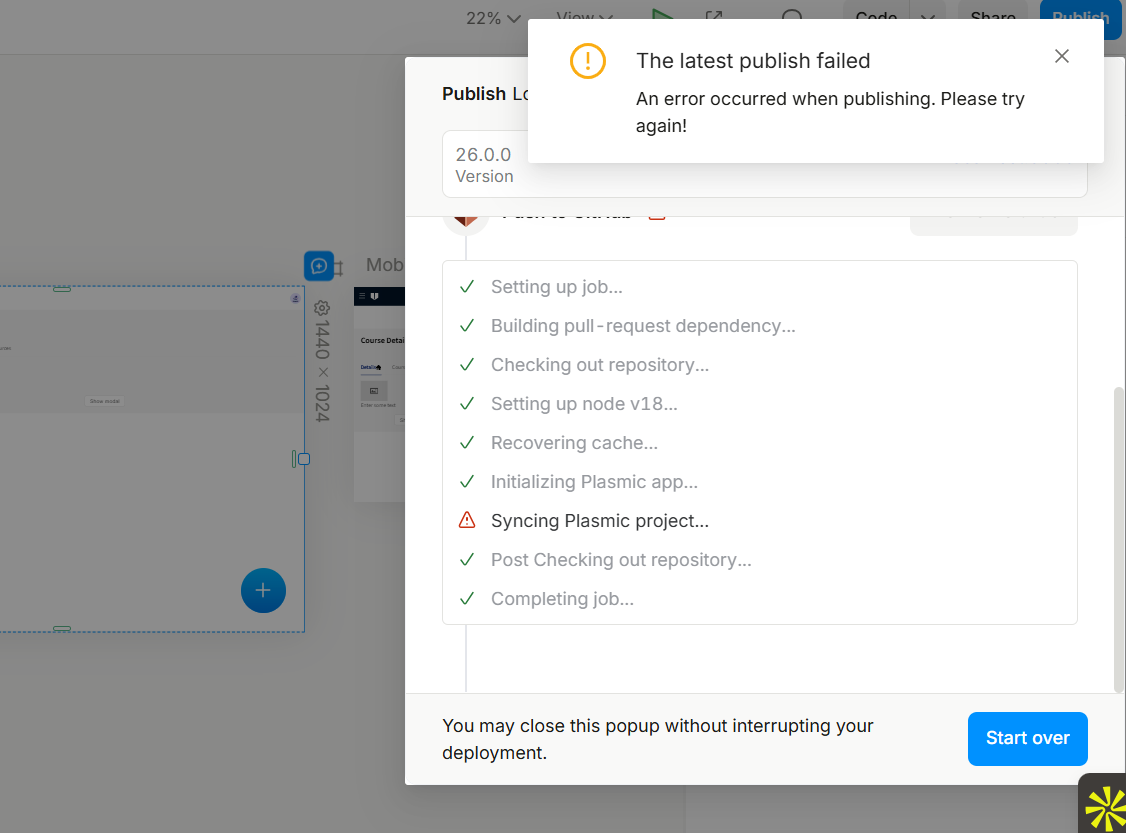Dismiss the publish failed notification

pyautogui.click(x=1062, y=57)
